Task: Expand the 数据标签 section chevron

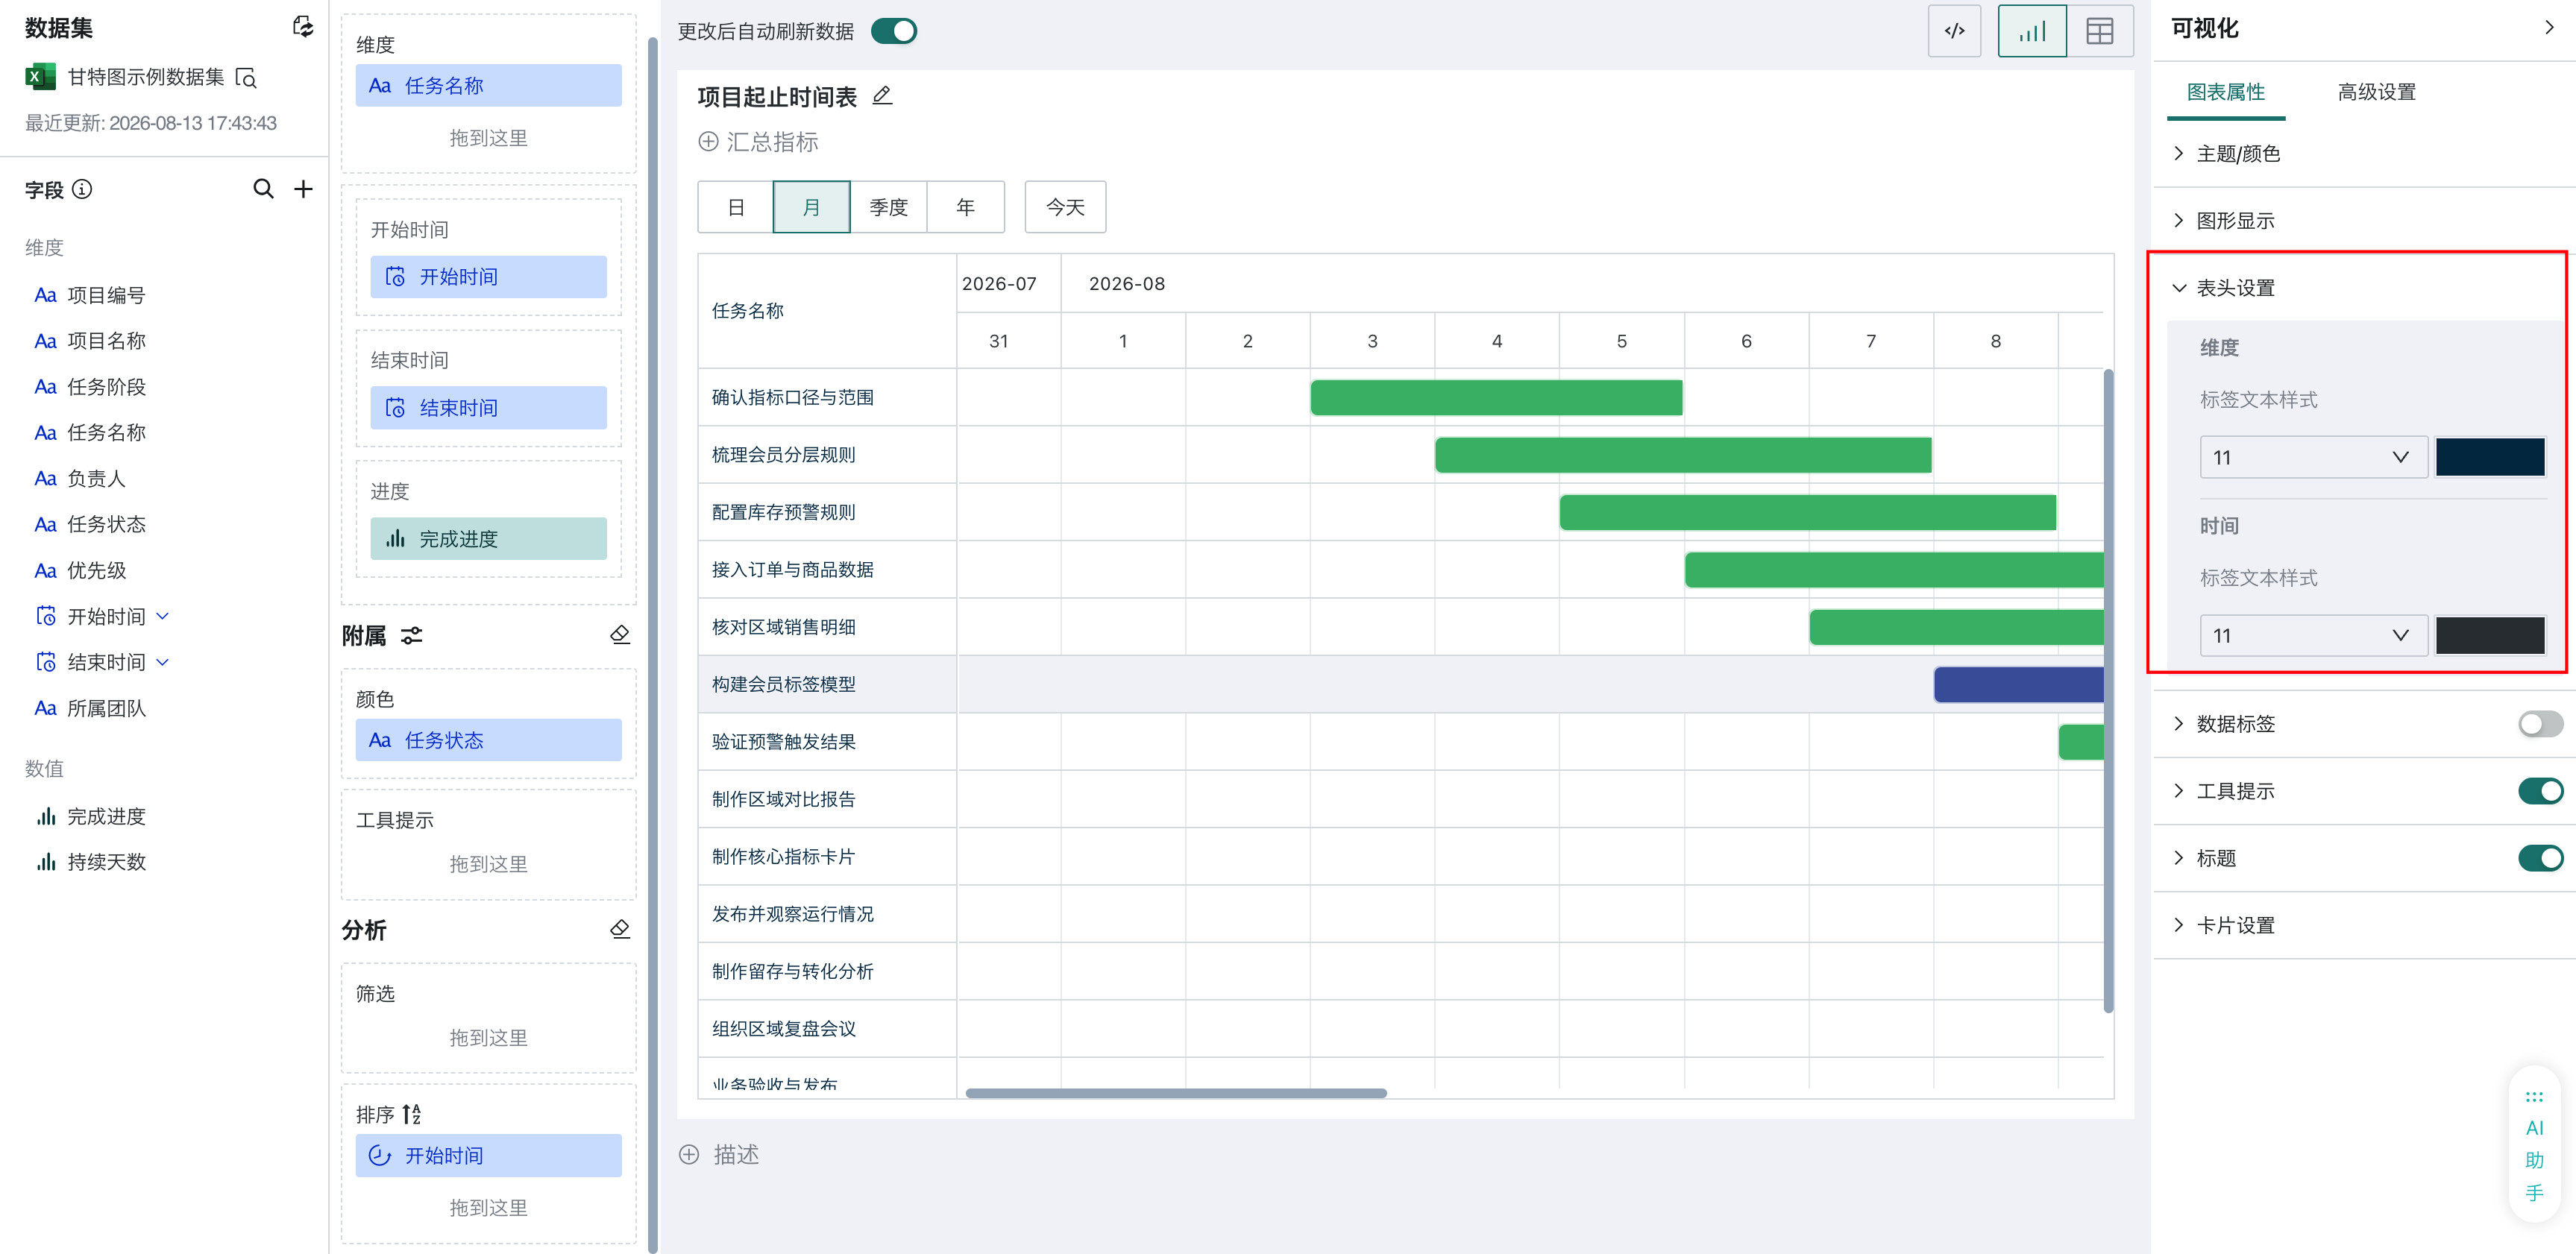Action: point(2178,724)
